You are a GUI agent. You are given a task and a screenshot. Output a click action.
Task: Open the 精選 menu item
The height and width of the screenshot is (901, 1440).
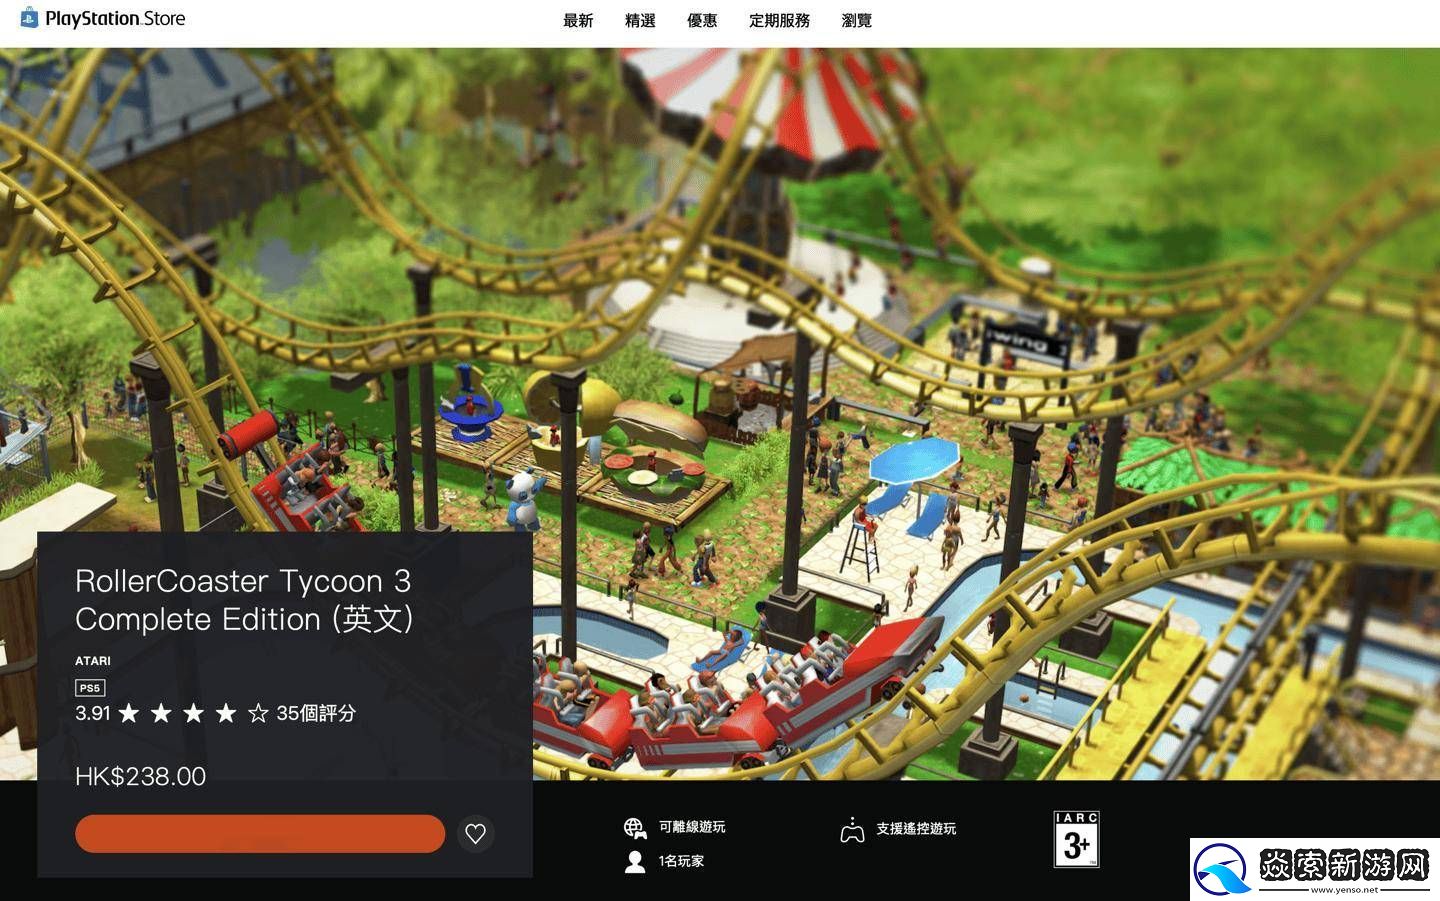pyautogui.click(x=639, y=19)
